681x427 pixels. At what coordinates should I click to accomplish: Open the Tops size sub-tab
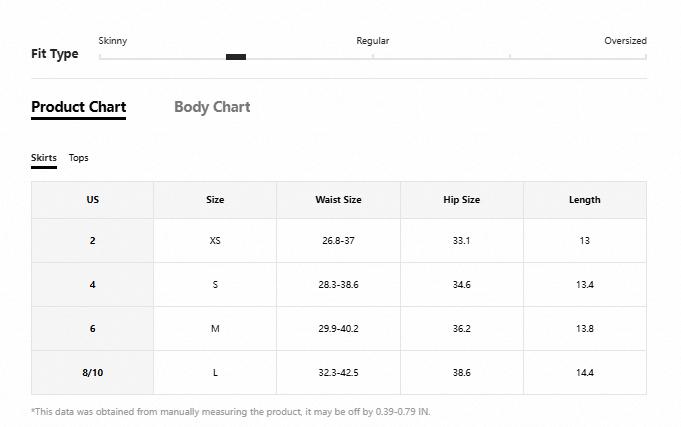point(79,158)
